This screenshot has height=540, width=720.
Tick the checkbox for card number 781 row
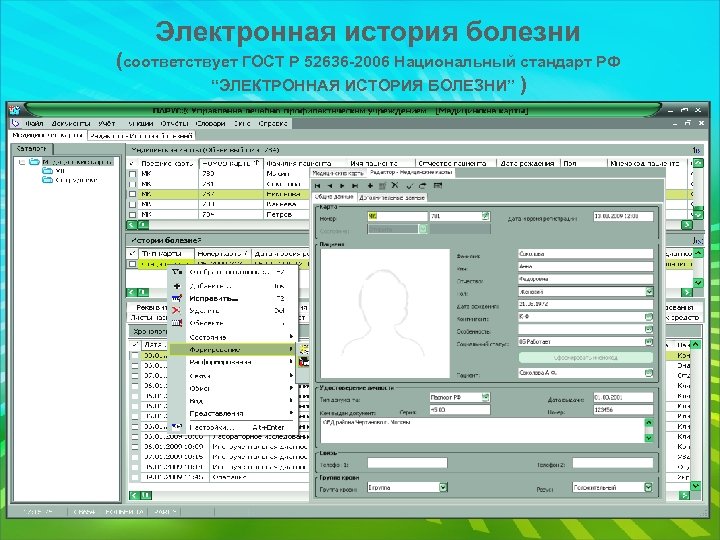tap(133, 184)
